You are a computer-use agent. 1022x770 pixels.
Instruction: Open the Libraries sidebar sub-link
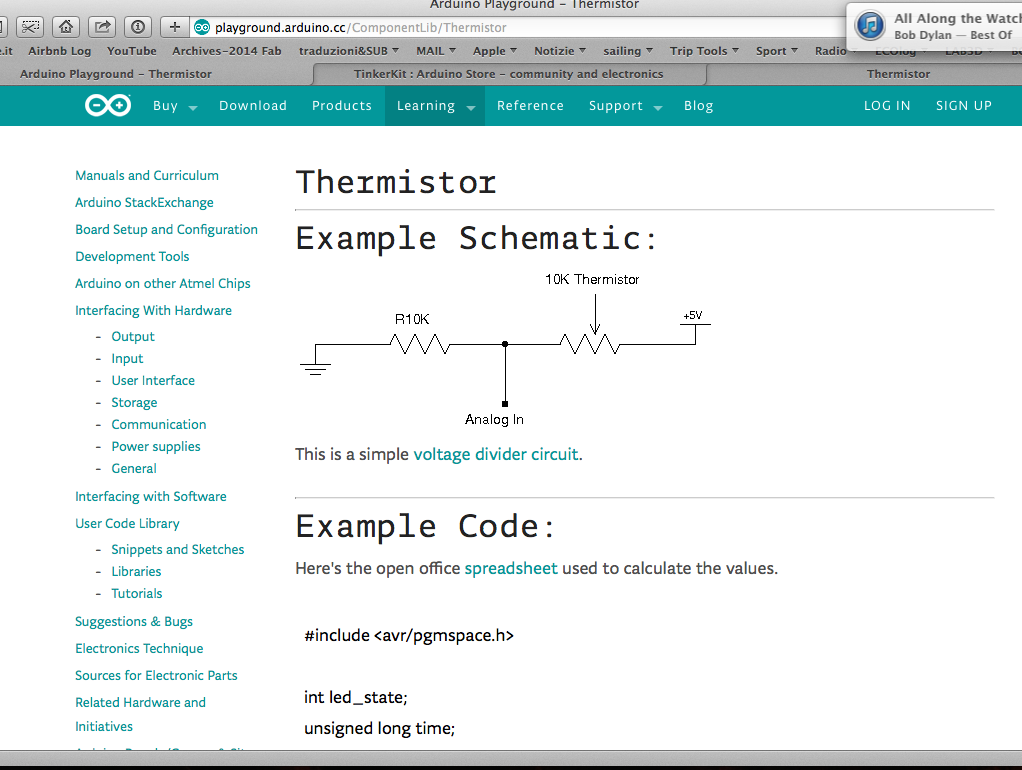(x=136, y=571)
